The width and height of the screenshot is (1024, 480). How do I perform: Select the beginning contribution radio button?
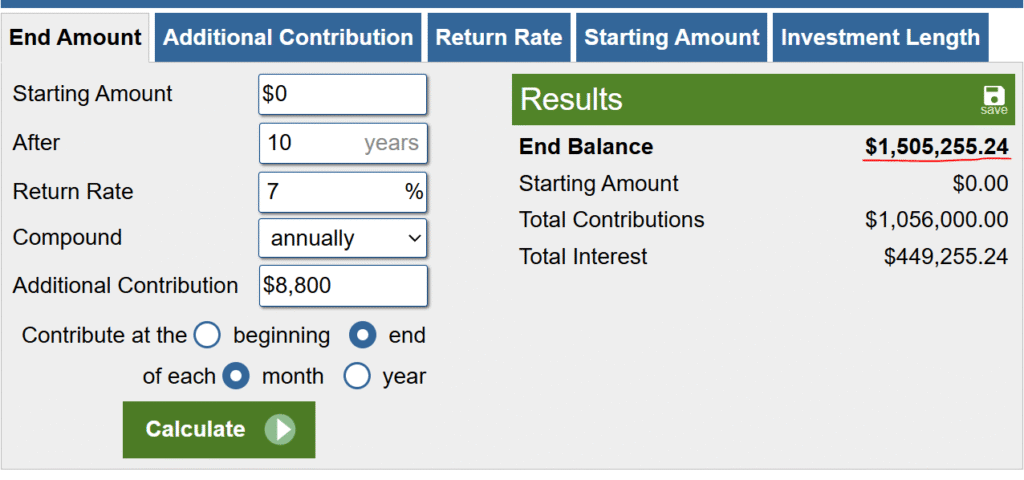(207, 335)
